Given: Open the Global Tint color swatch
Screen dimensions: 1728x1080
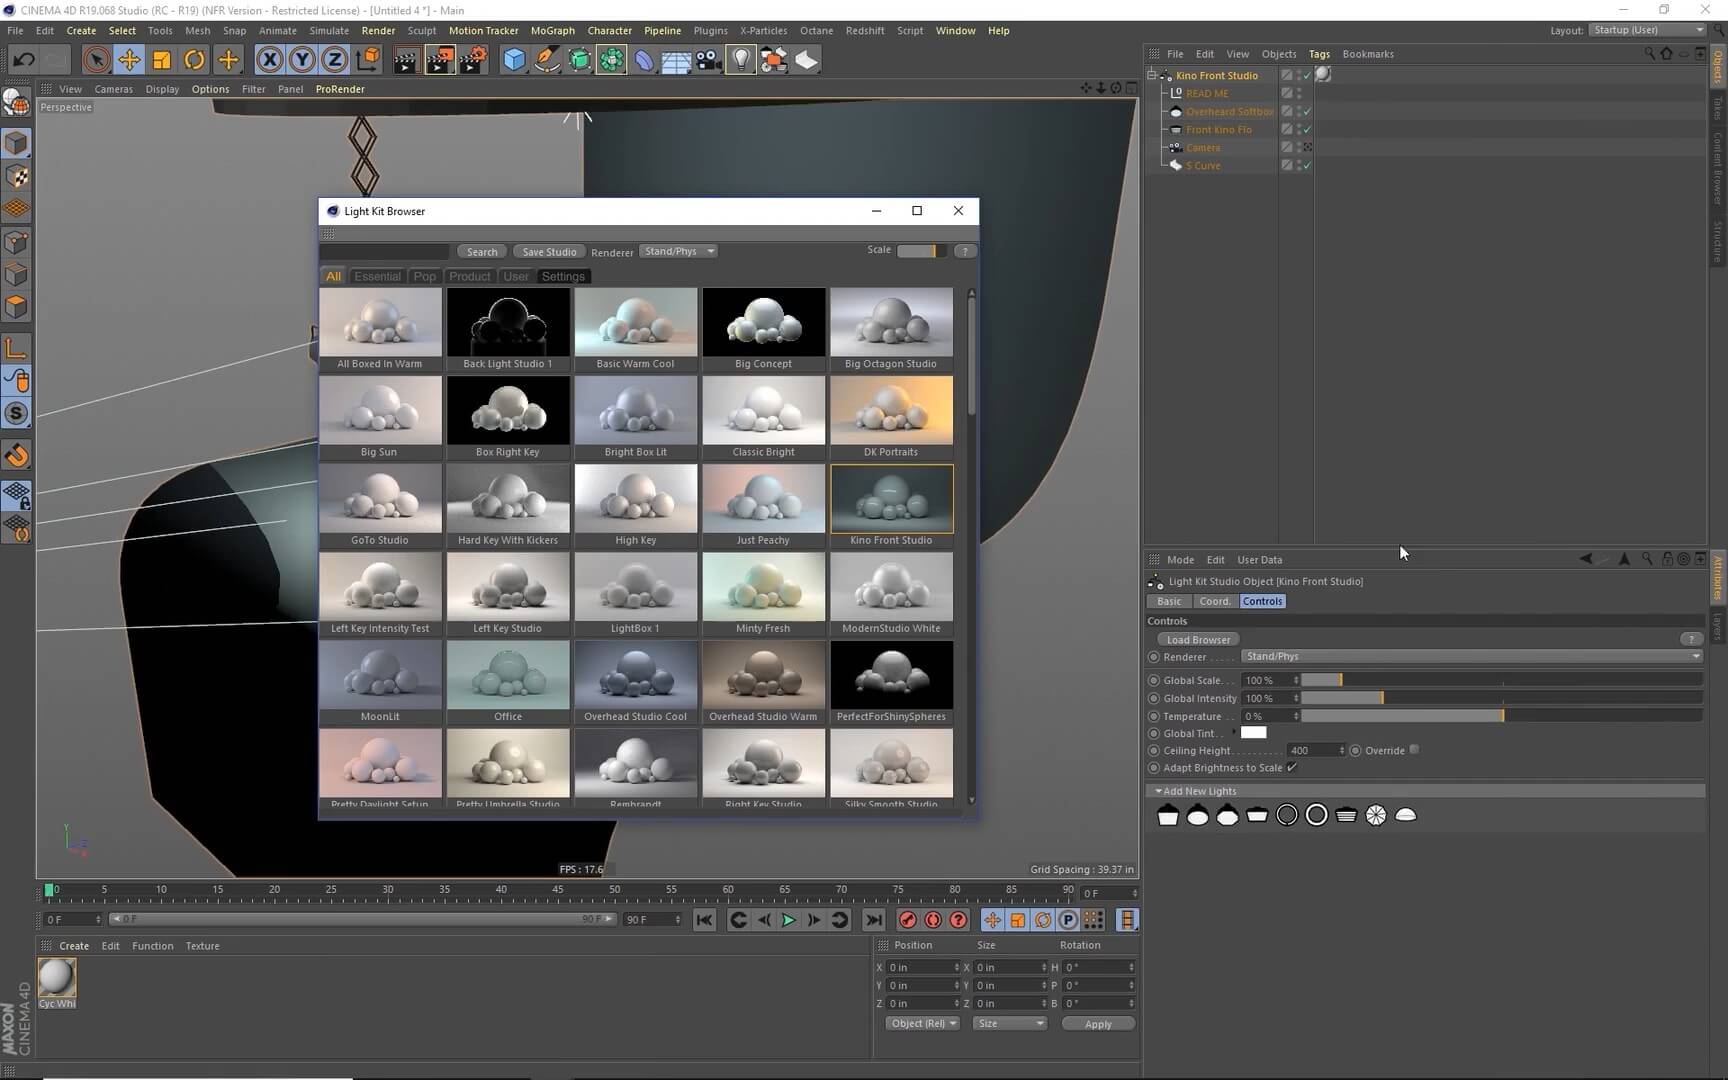Looking at the screenshot, I should (x=1254, y=733).
